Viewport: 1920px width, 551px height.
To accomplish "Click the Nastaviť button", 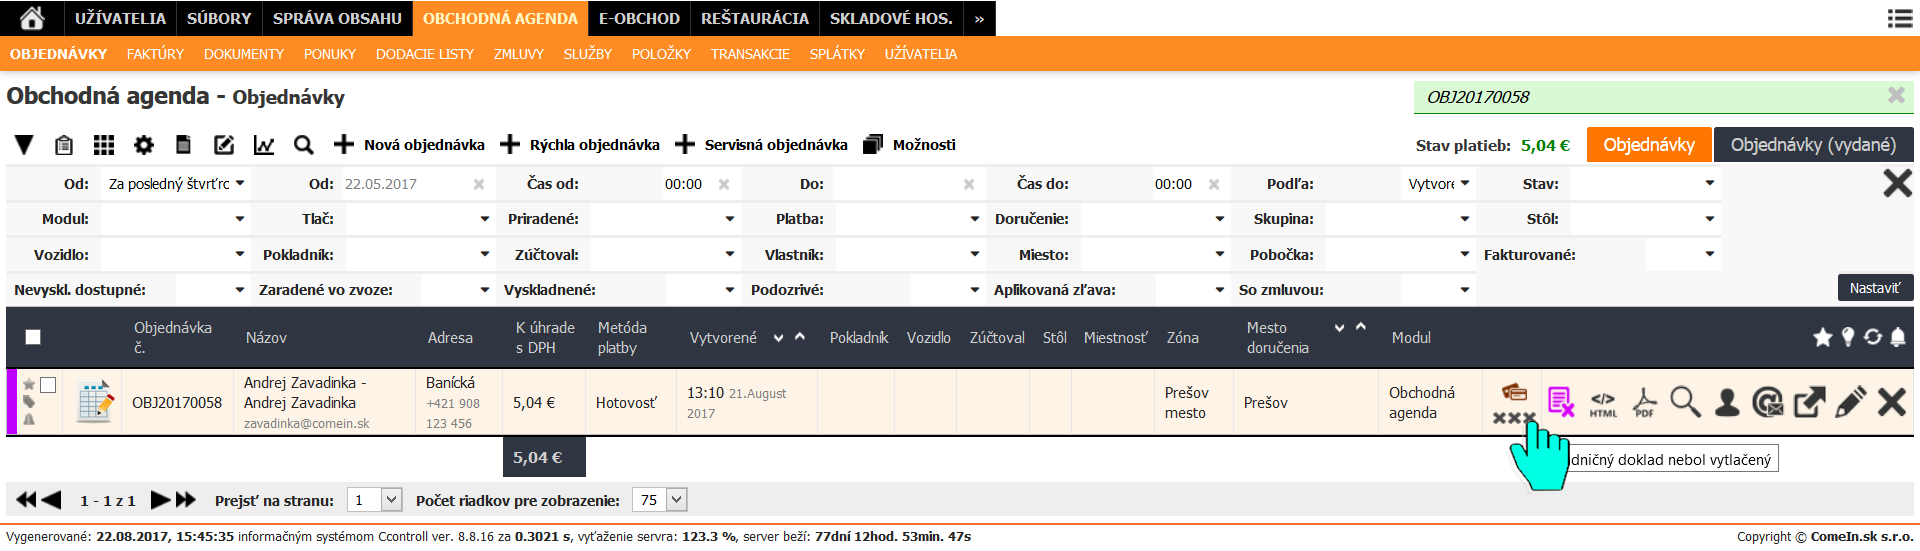I will [1874, 288].
